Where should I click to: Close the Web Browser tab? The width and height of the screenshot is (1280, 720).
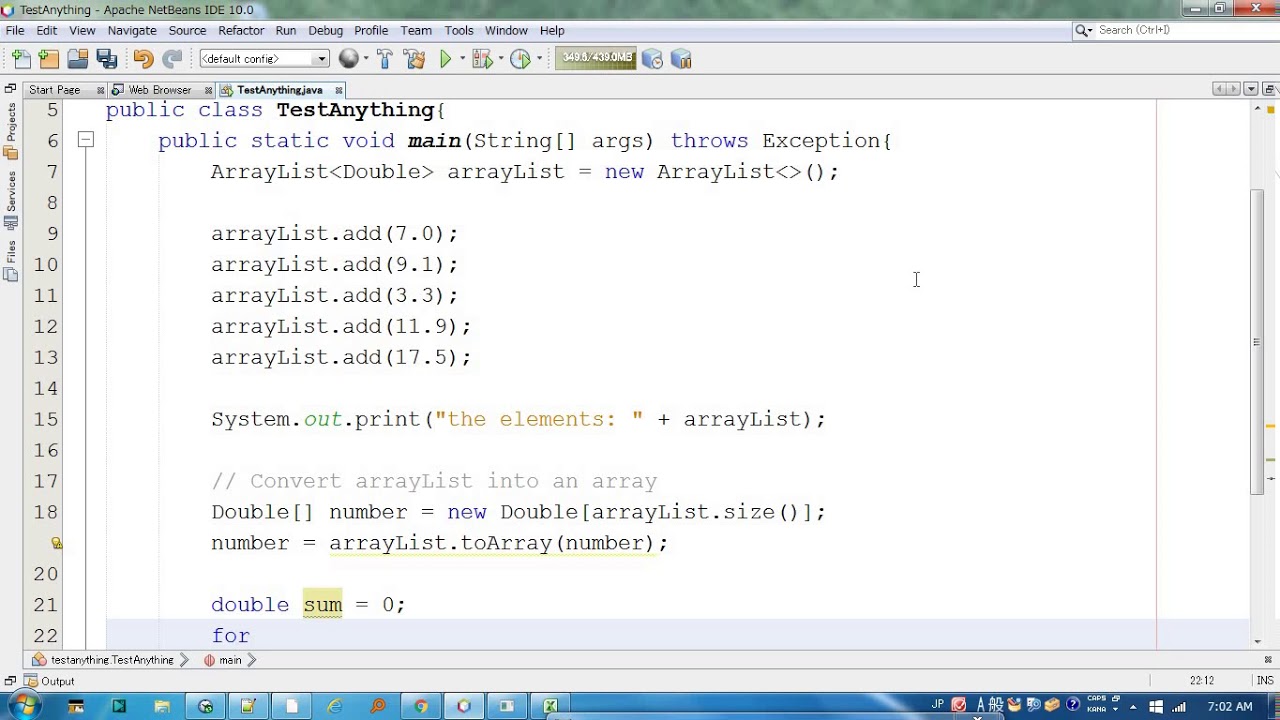[x=208, y=90]
